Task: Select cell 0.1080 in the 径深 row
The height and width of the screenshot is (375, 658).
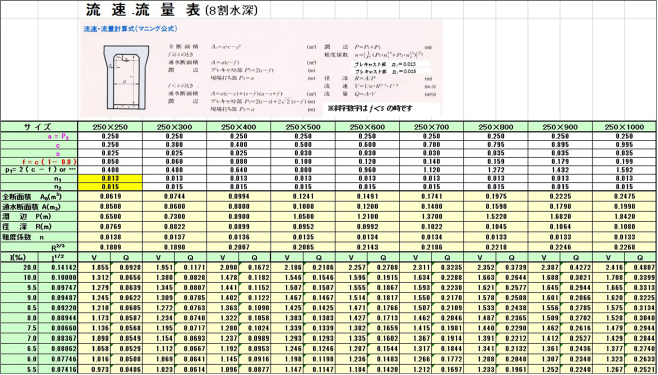Action: [625, 227]
